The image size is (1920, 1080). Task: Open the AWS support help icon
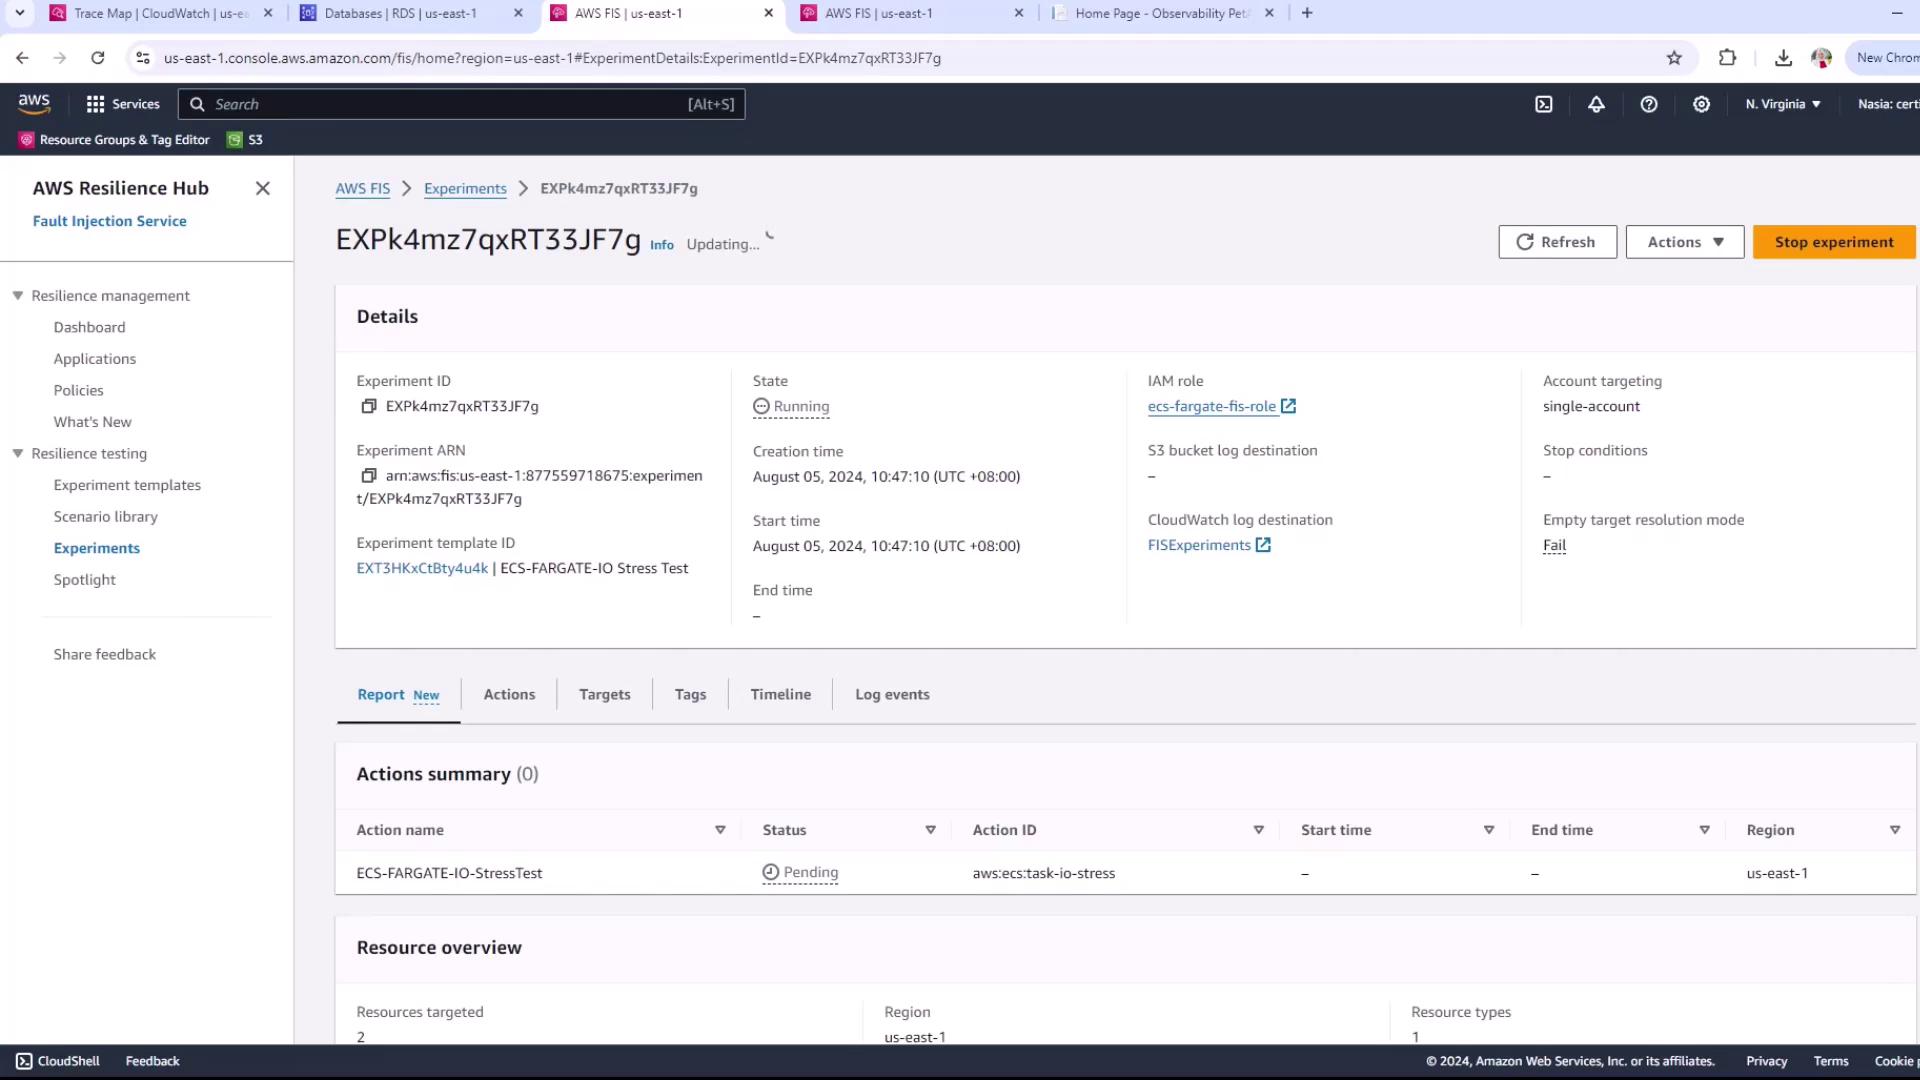click(1649, 104)
